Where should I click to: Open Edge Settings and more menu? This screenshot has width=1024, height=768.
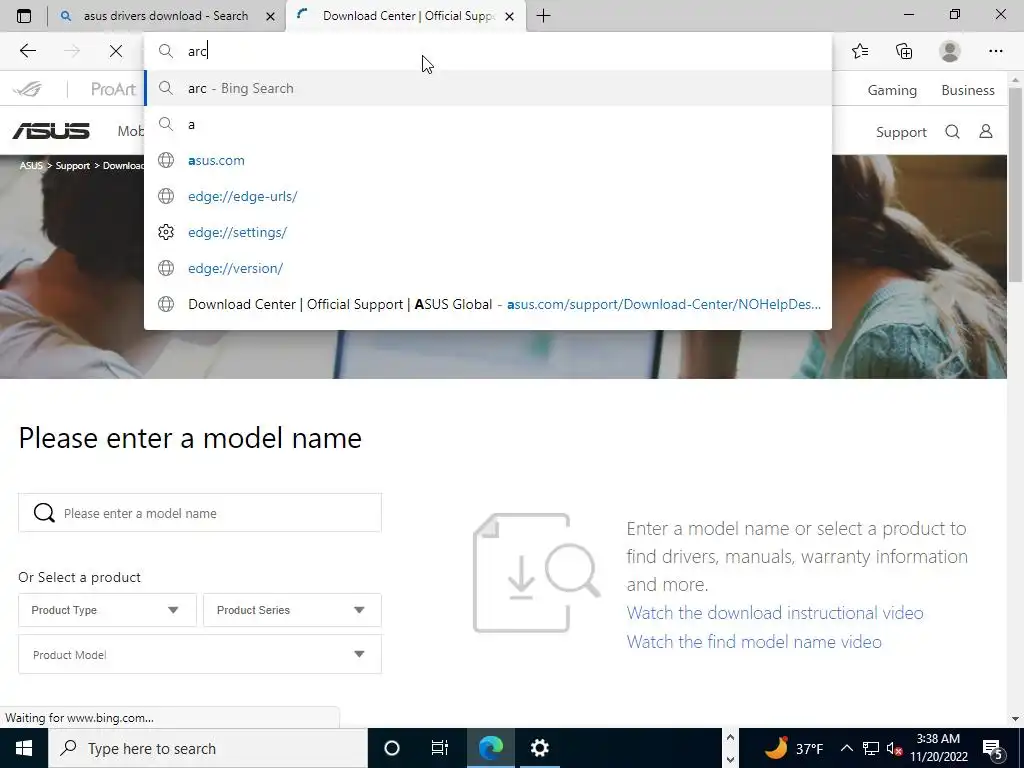coord(995,51)
